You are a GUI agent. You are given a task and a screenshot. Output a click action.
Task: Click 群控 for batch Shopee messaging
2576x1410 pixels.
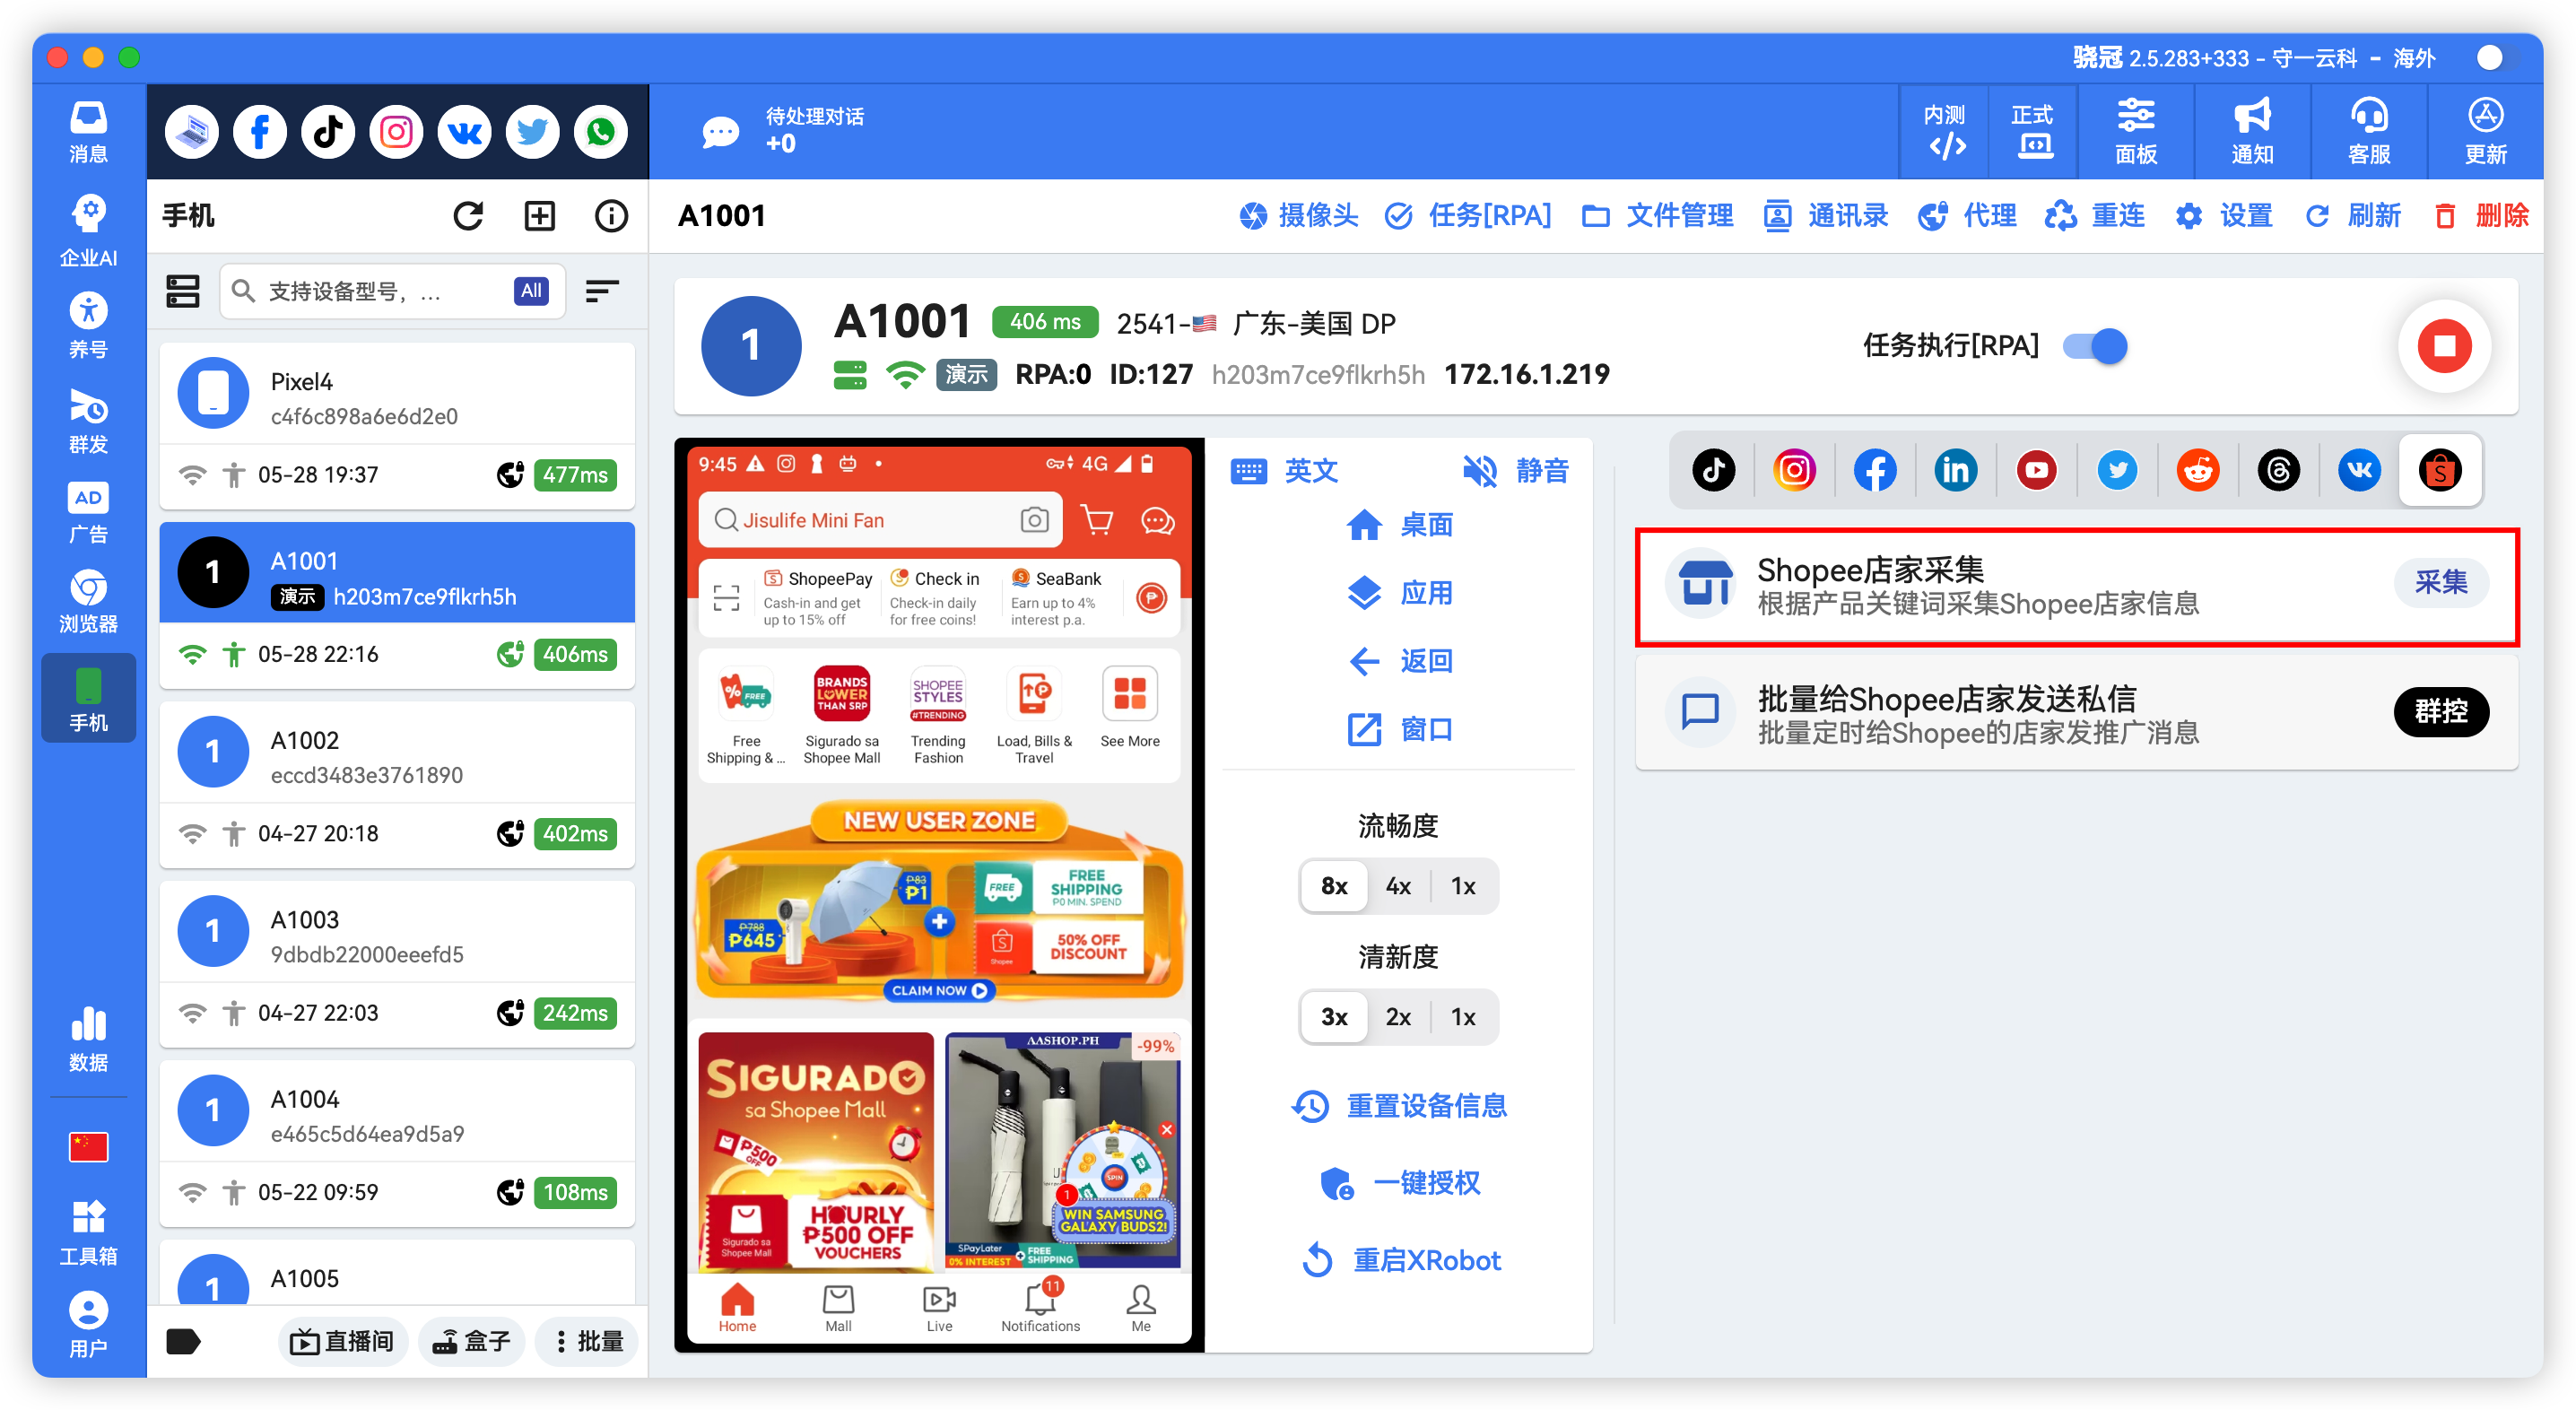[2440, 711]
